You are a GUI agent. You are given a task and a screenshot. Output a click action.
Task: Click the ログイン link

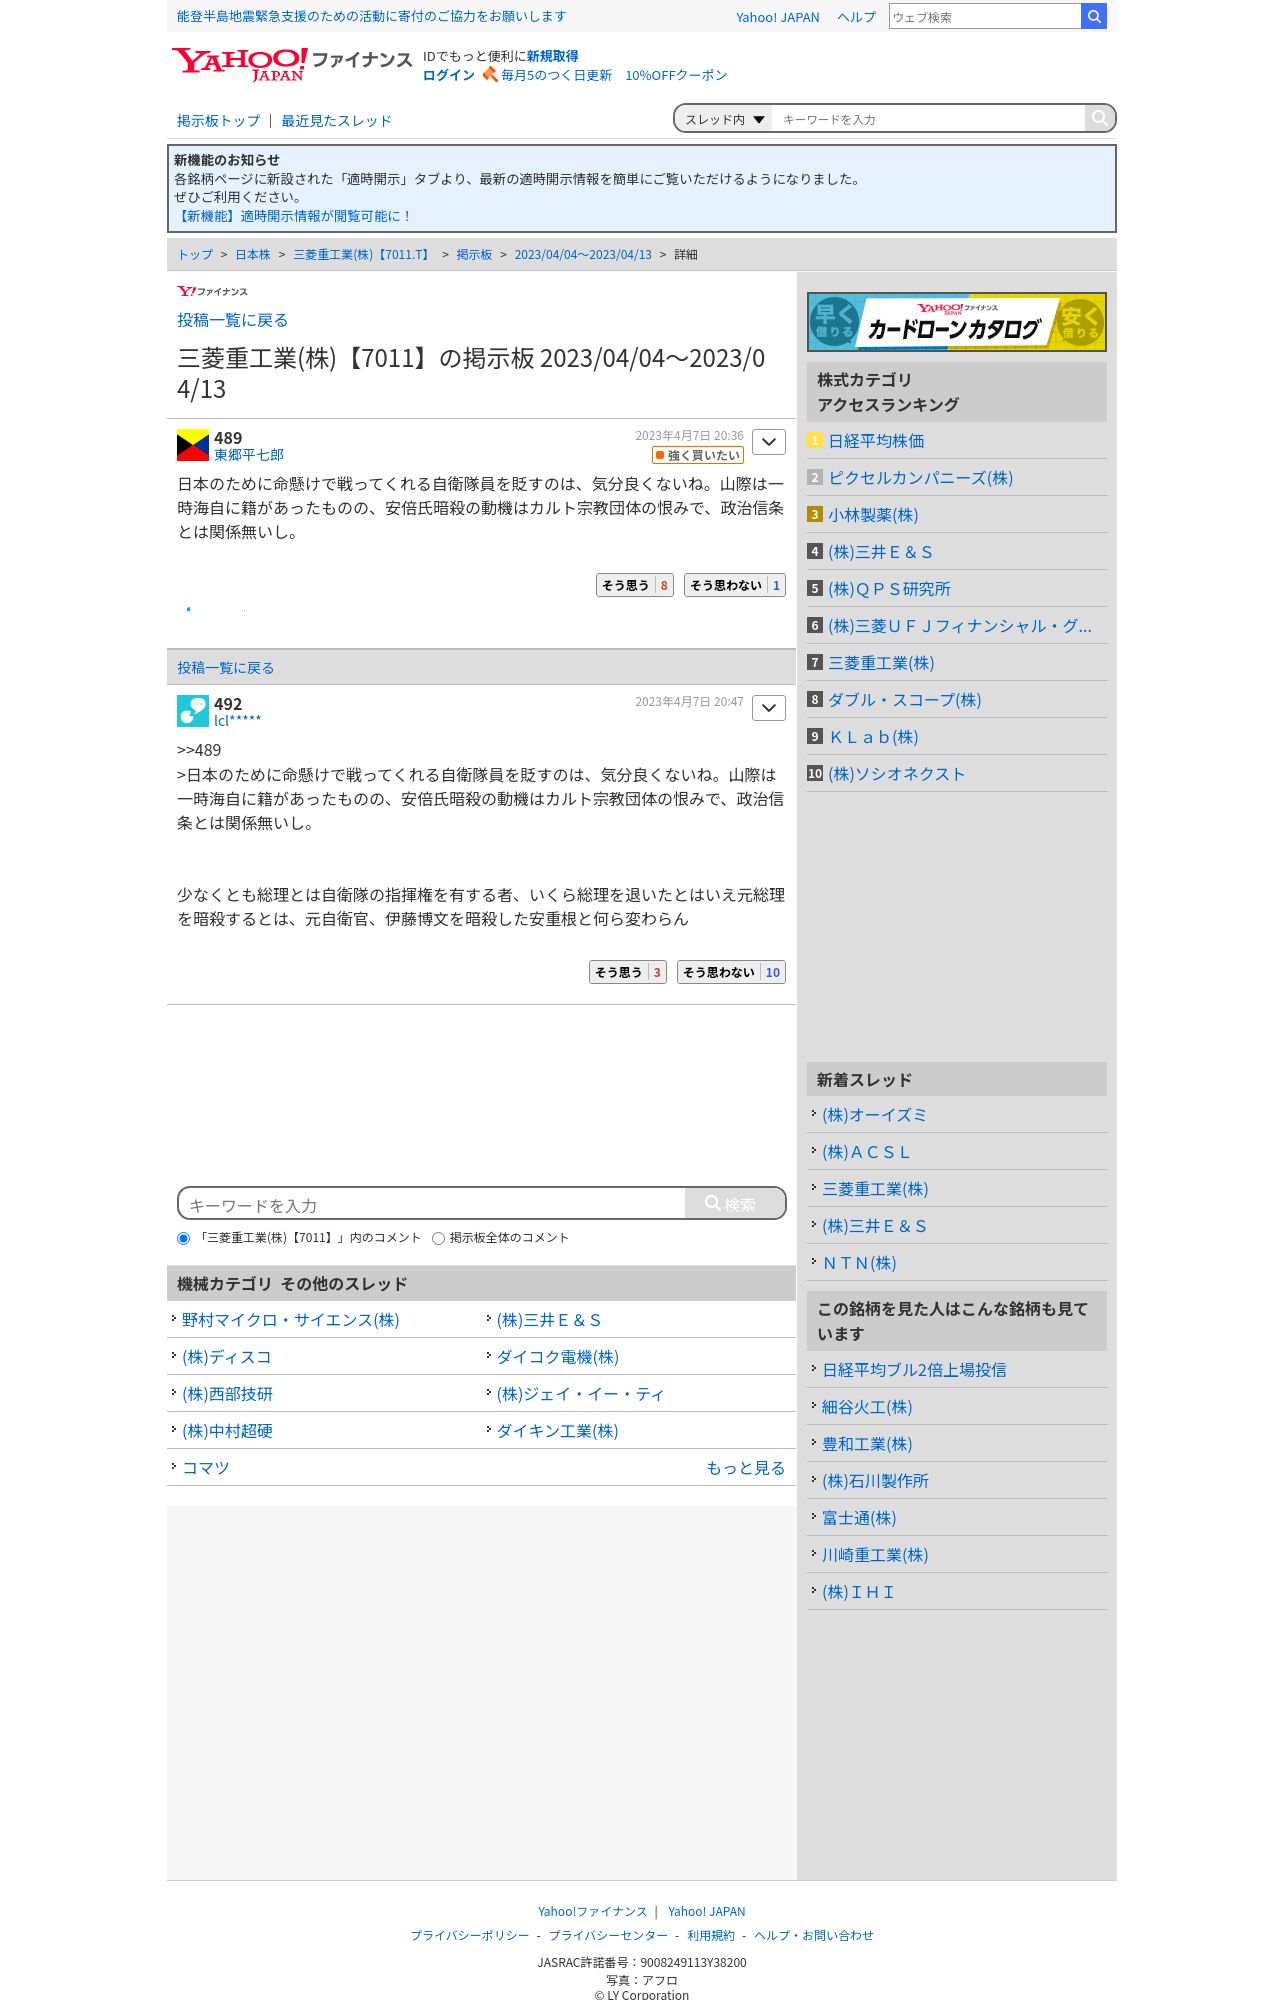coord(448,75)
